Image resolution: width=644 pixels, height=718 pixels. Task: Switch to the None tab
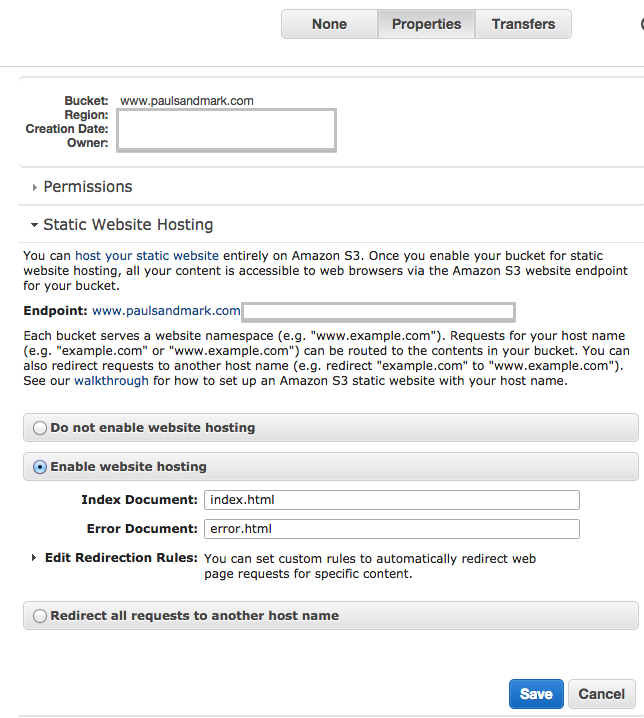coord(329,24)
